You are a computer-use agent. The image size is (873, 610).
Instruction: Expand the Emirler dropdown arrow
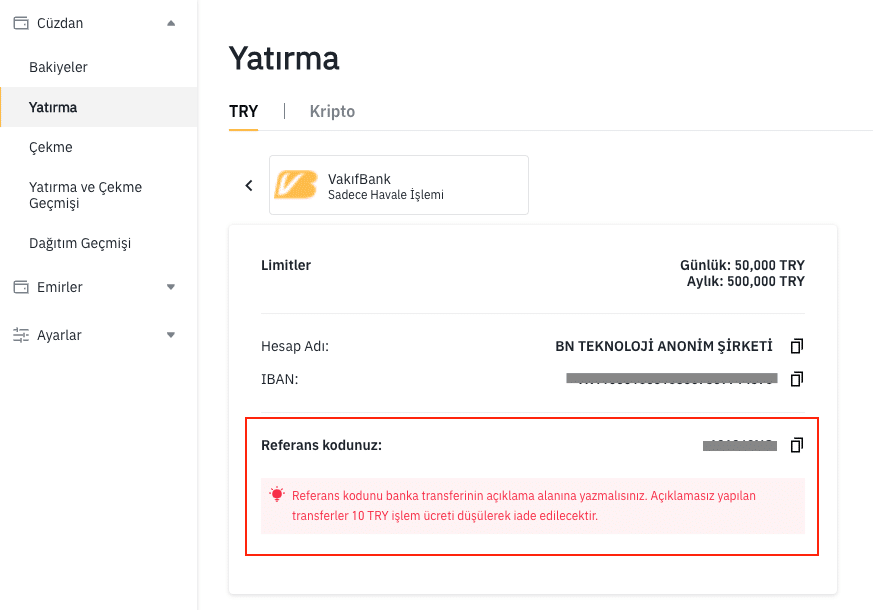(171, 287)
